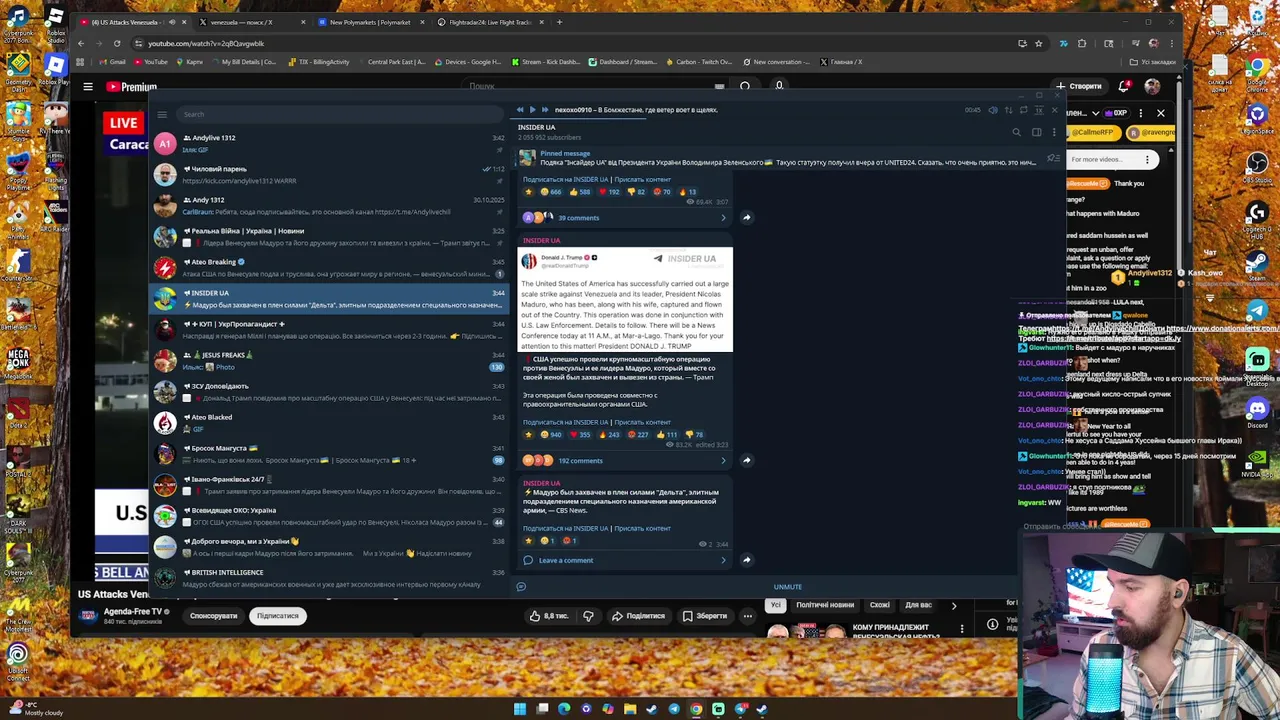Open the Івано-Франківськ 24/7 channel
The width and height of the screenshot is (1280, 720).
point(330,485)
